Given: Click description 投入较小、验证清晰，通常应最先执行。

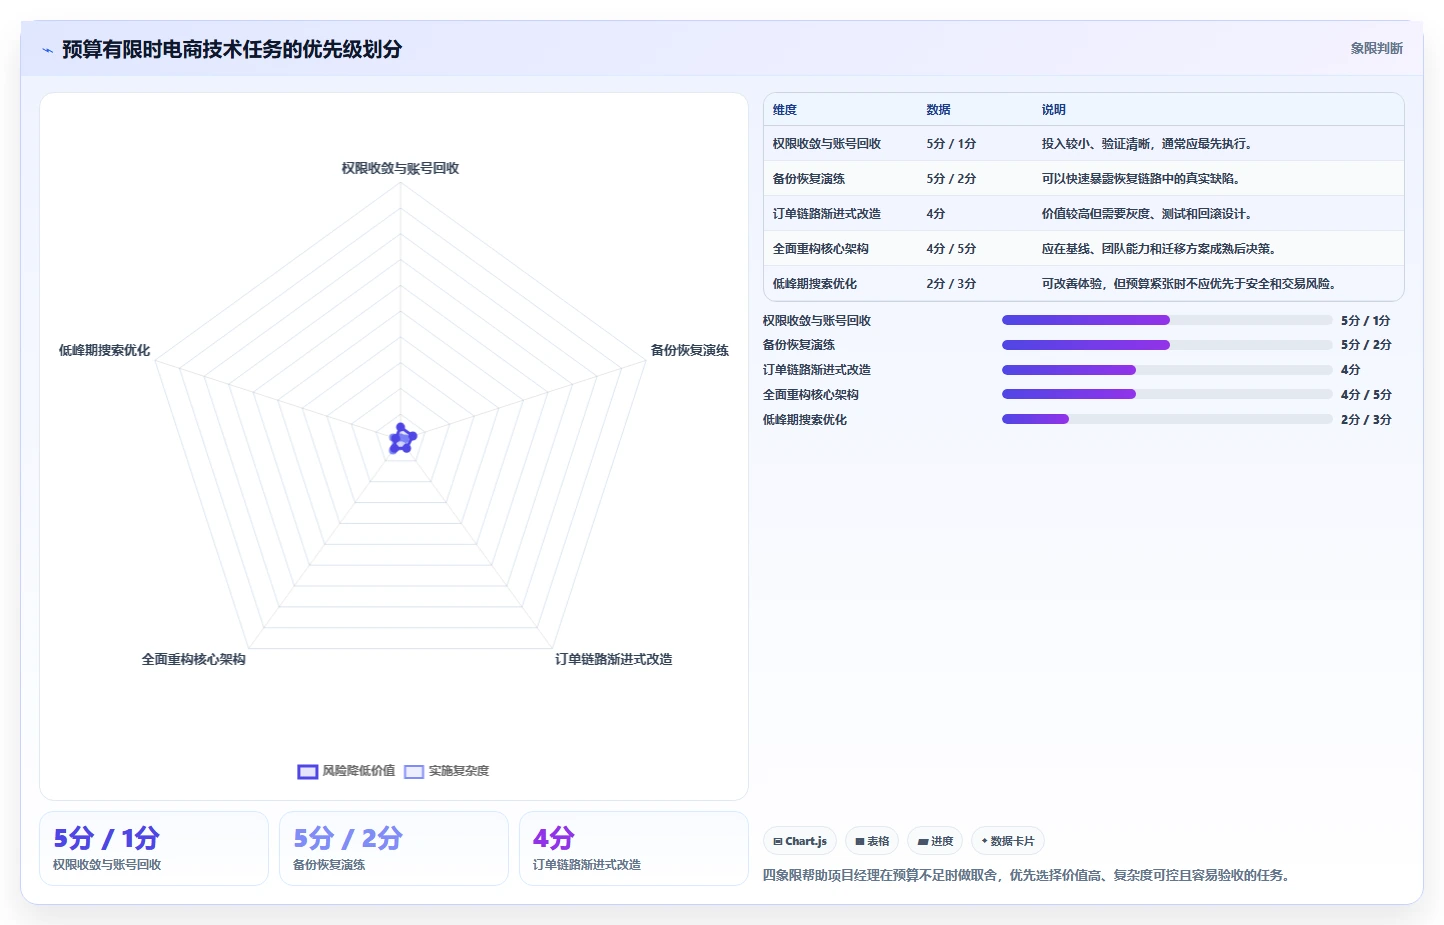Looking at the screenshot, I should (1147, 144).
